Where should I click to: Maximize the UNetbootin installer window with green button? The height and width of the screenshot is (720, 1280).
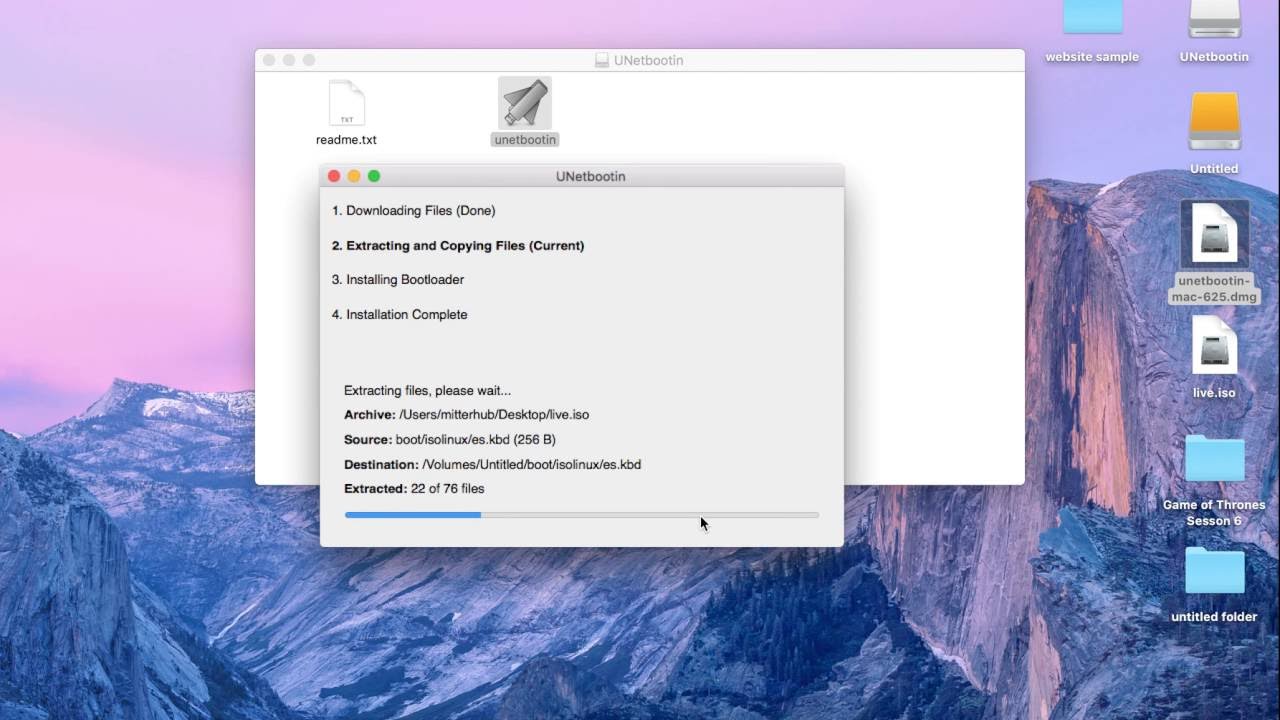pos(374,176)
